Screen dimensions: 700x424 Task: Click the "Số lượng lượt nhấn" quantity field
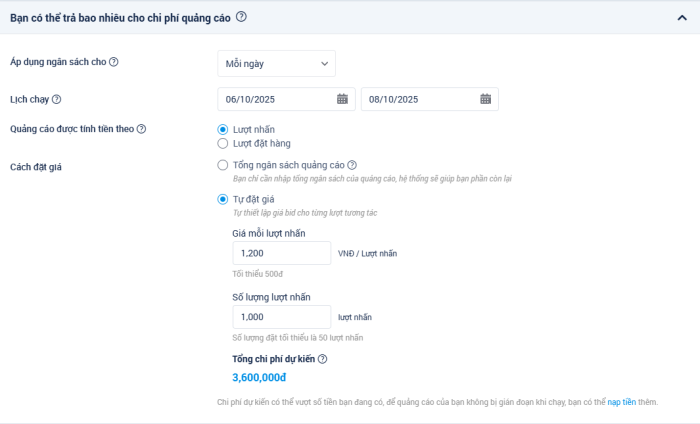(x=281, y=317)
